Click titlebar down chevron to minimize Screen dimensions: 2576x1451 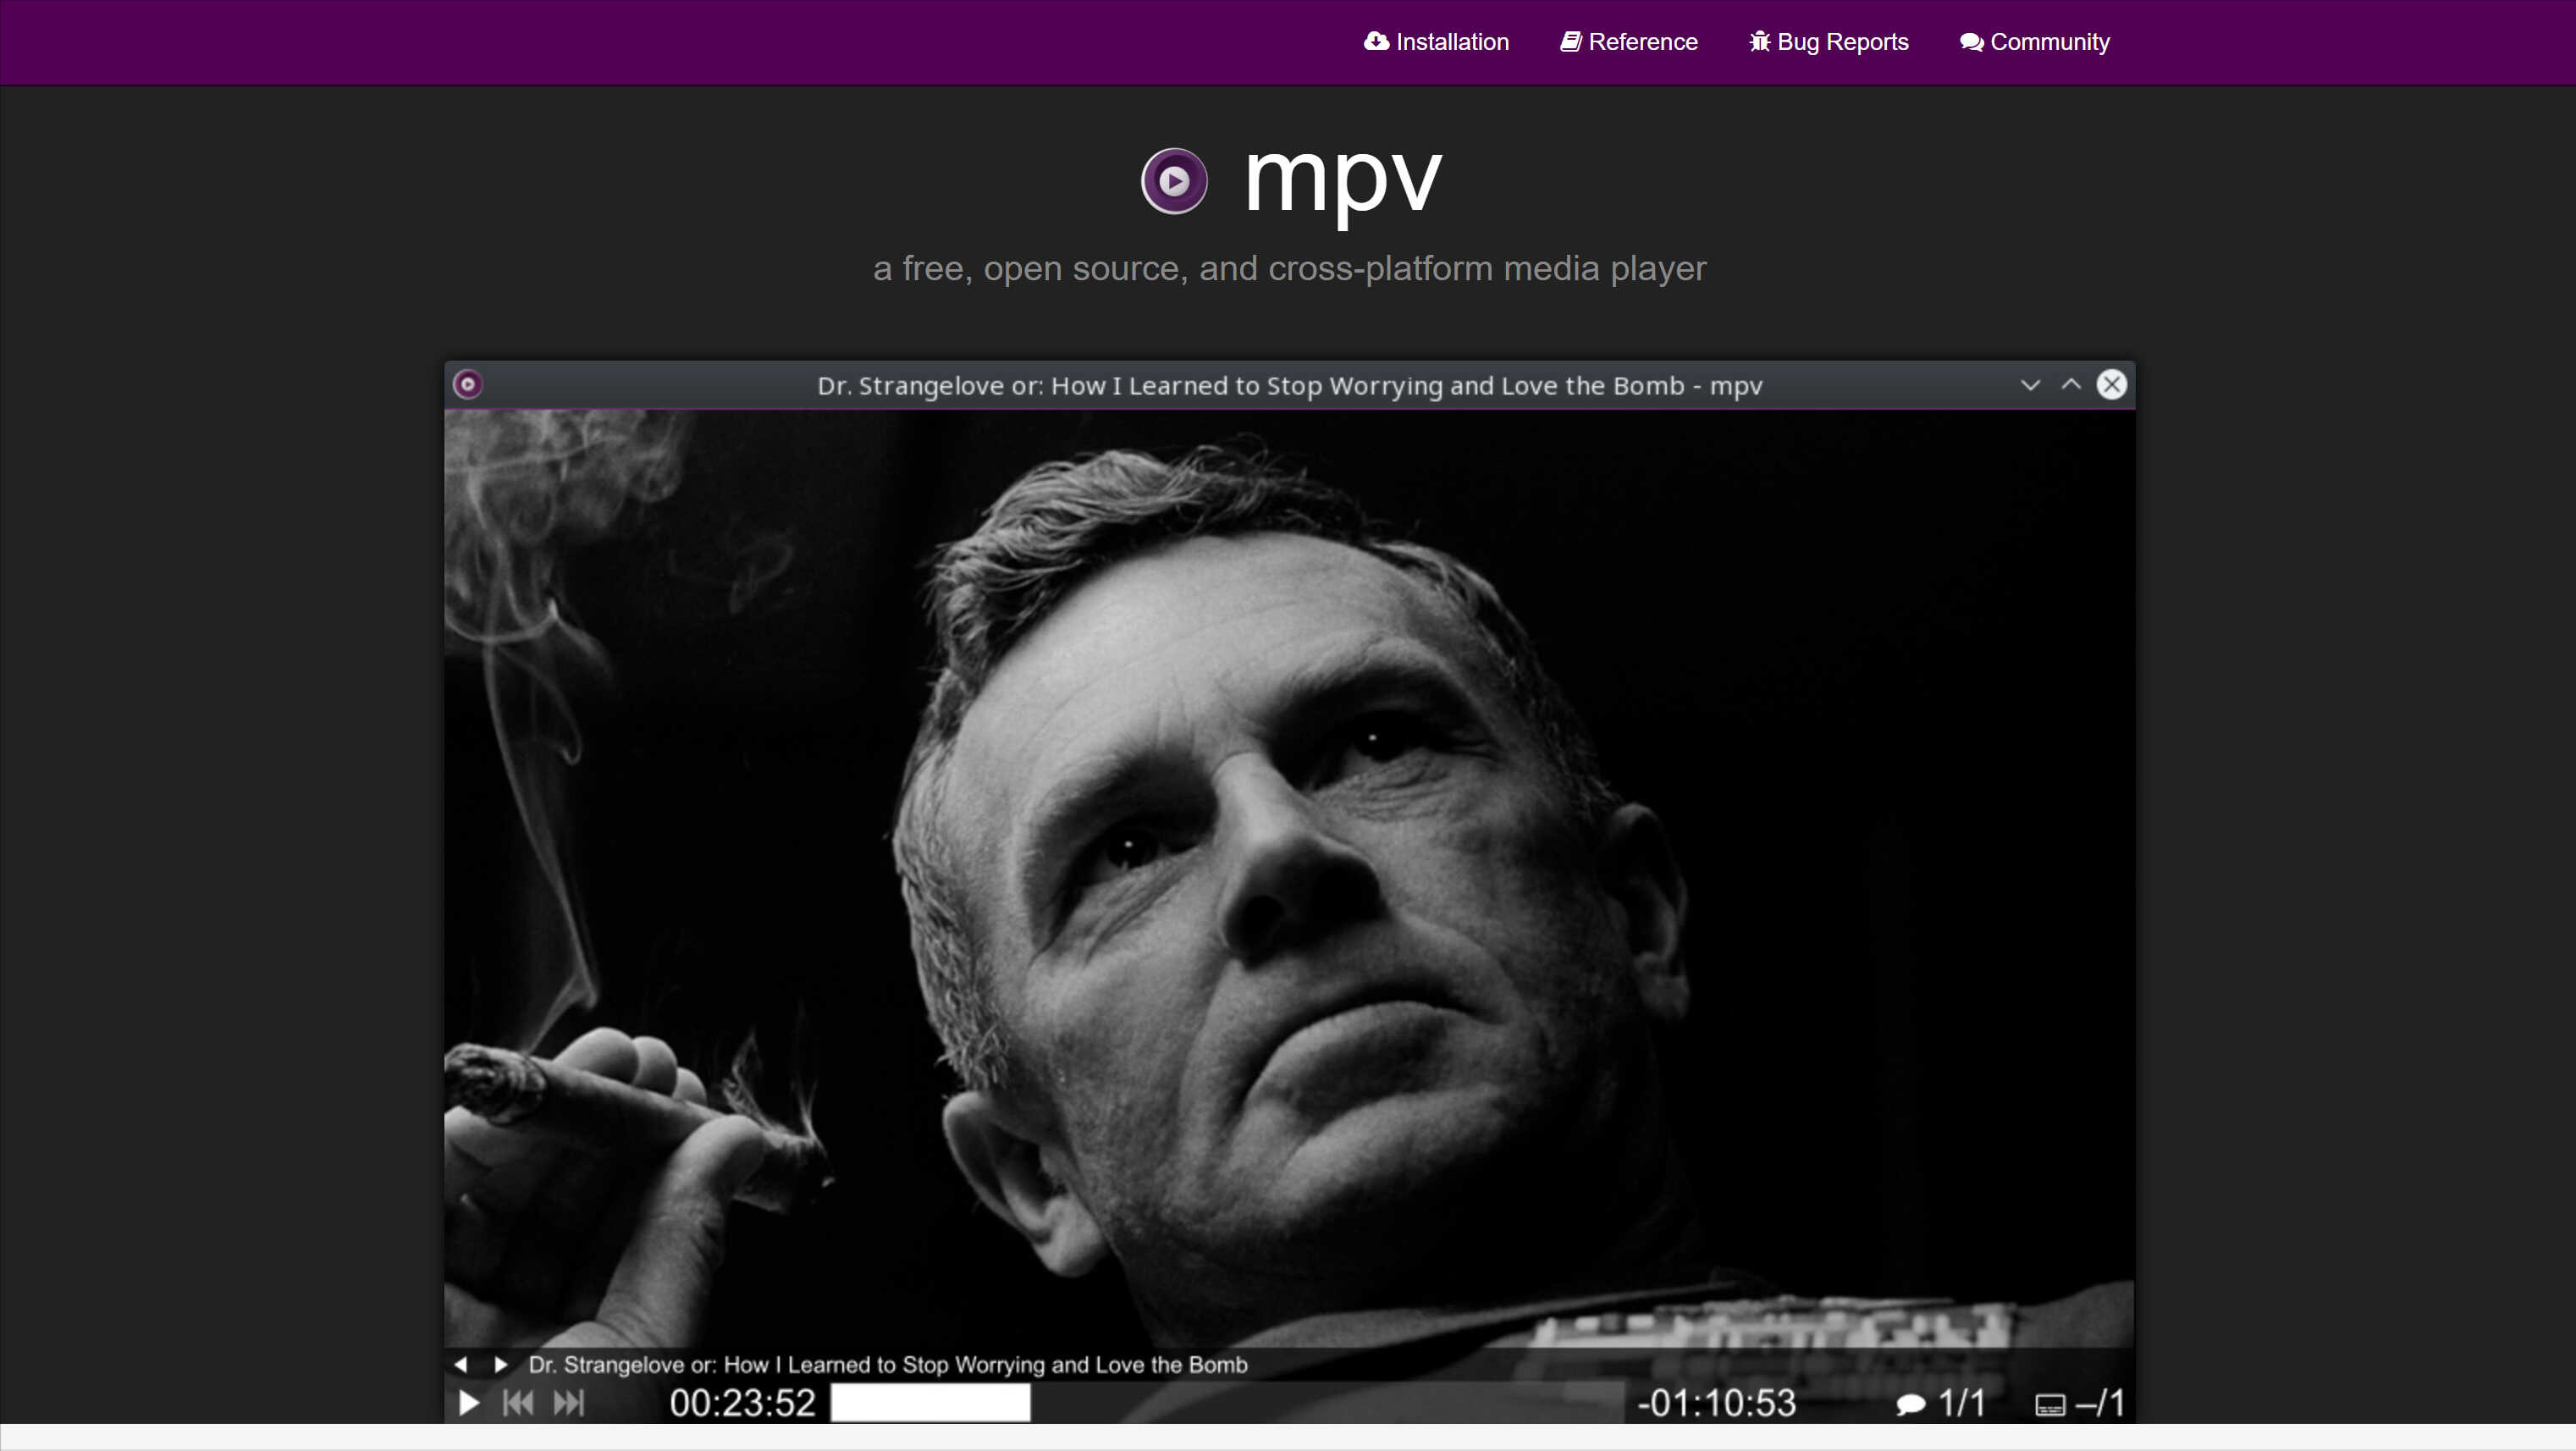pyautogui.click(x=2030, y=385)
